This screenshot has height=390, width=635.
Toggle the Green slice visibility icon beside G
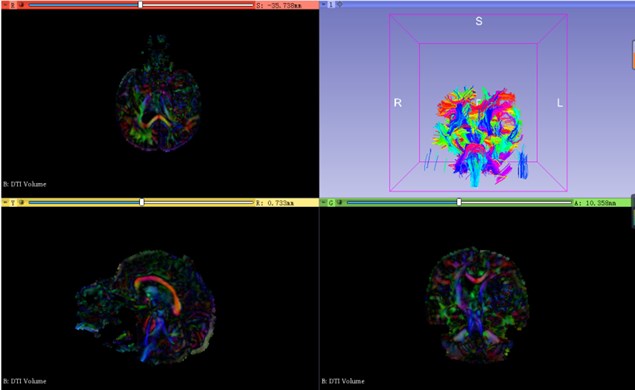339,202
